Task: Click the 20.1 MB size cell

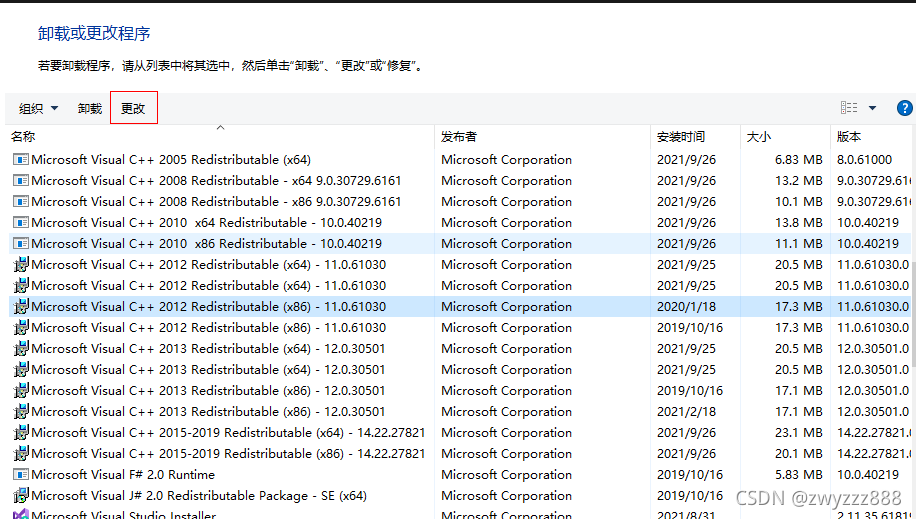Action: pyautogui.click(x=799, y=454)
